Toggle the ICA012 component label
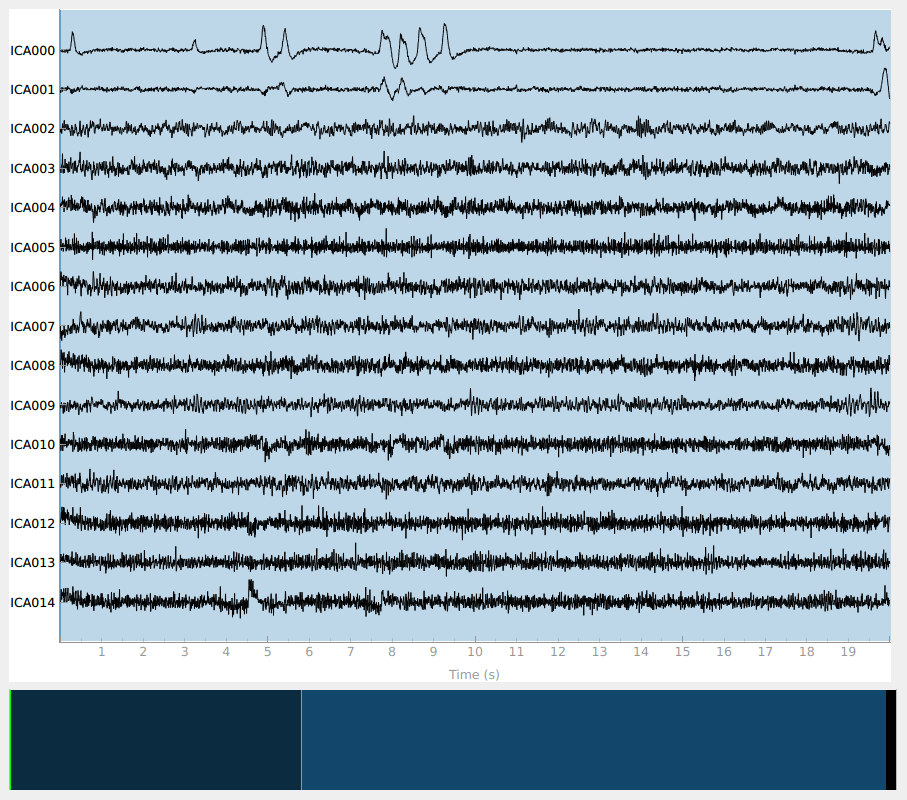Image resolution: width=907 pixels, height=800 pixels. pyautogui.click(x=32, y=524)
